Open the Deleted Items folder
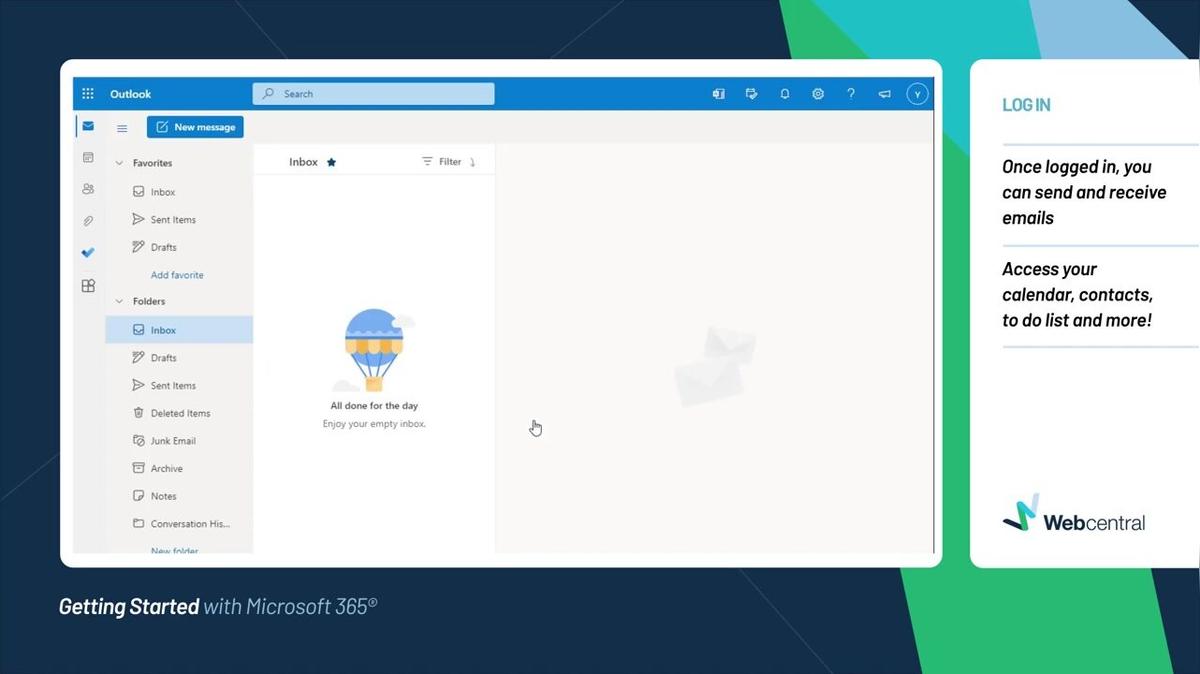This screenshot has width=1200, height=674. pos(179,413)
